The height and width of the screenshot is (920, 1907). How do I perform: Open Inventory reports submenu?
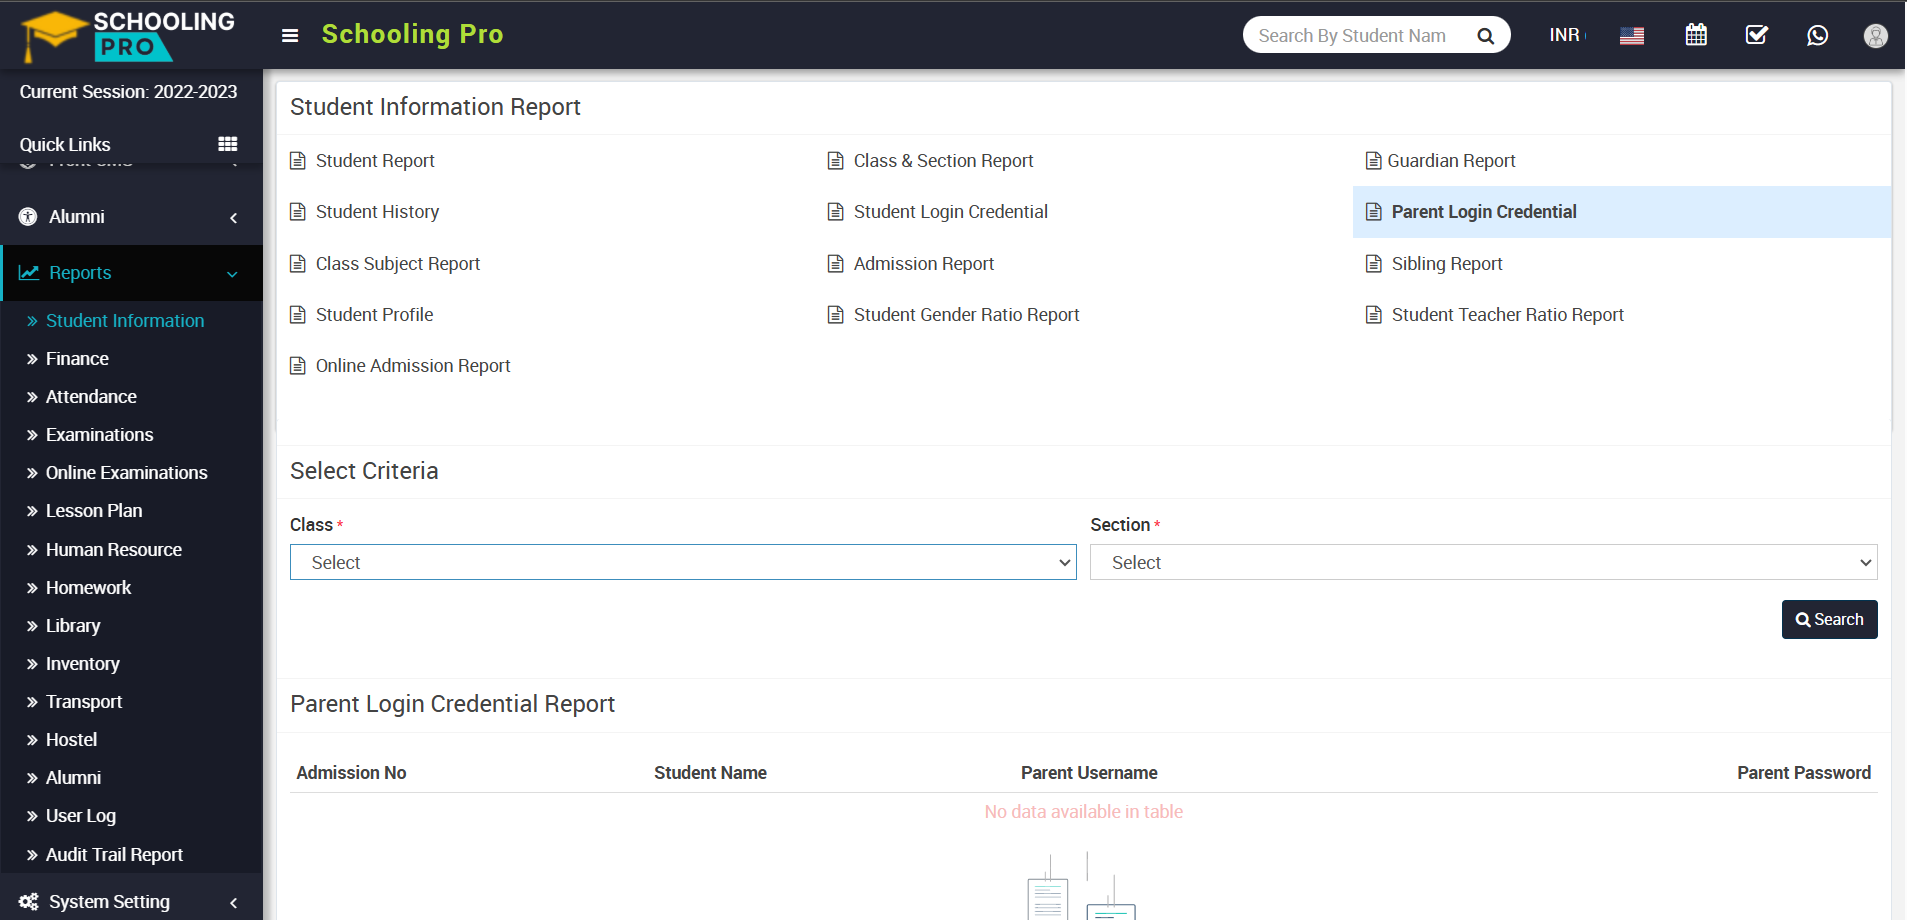coord(82,664)
